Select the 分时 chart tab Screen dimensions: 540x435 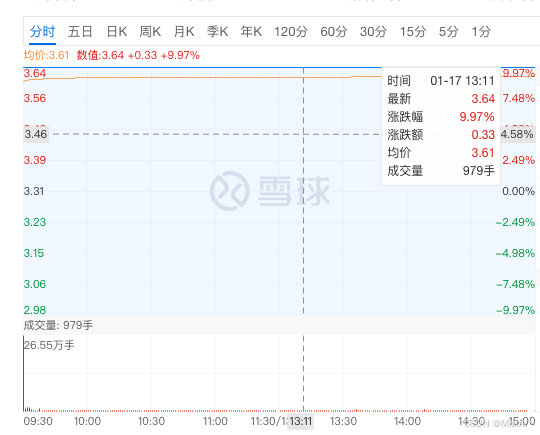point(42,32)
